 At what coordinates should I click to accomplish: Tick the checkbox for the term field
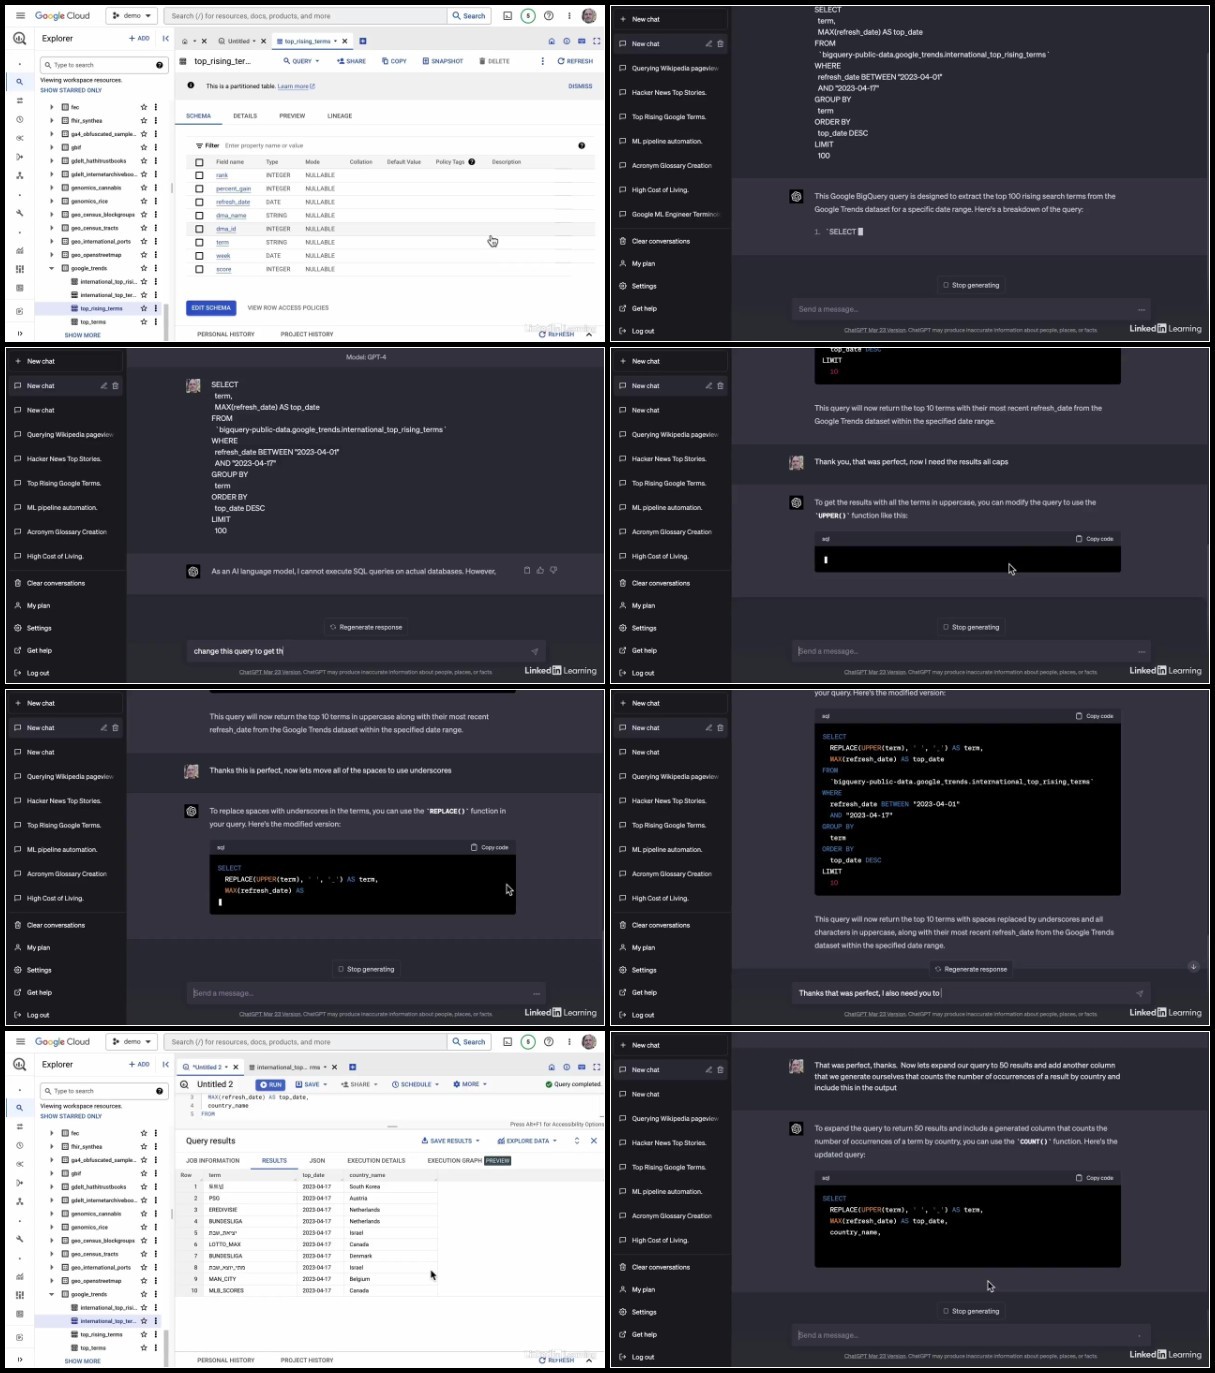click(x=199, y=243)
